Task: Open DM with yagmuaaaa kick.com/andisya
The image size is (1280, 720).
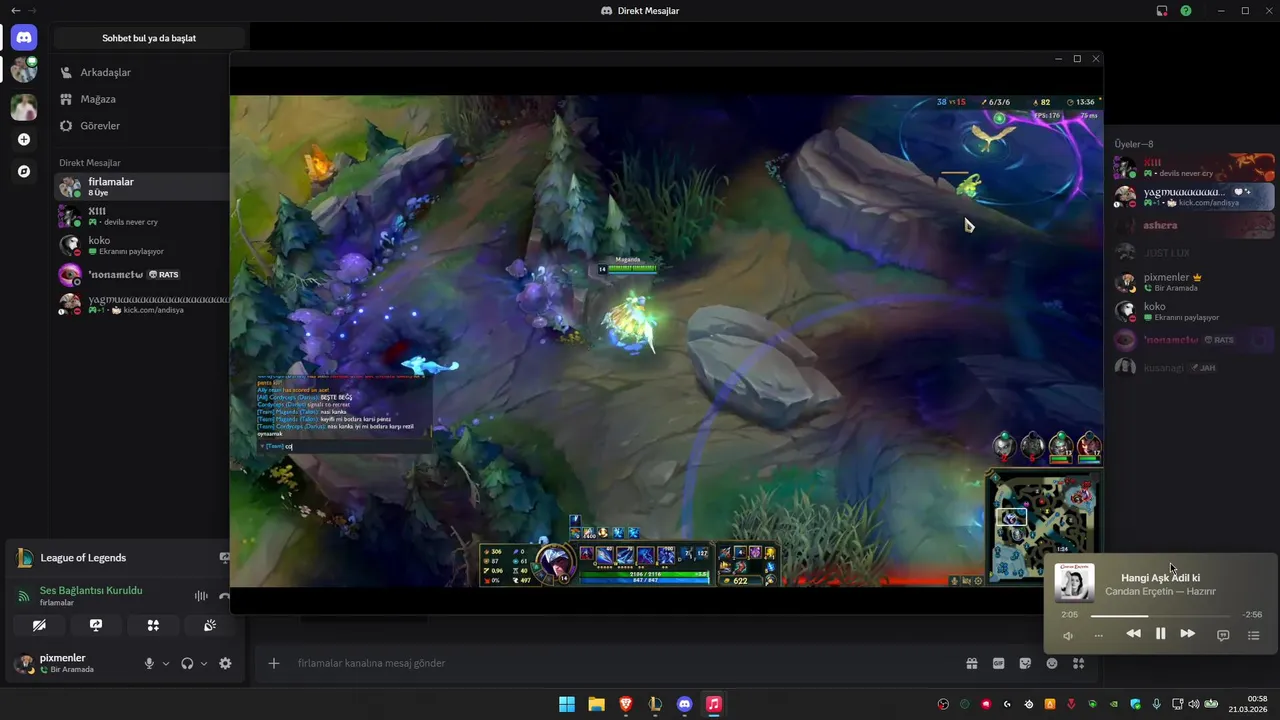Action: 142,304
